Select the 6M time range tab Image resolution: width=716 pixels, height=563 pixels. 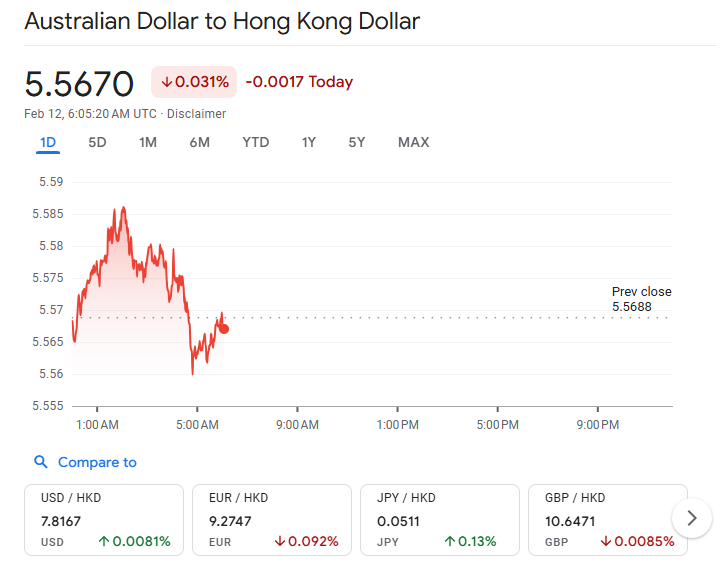coord(199,142)
